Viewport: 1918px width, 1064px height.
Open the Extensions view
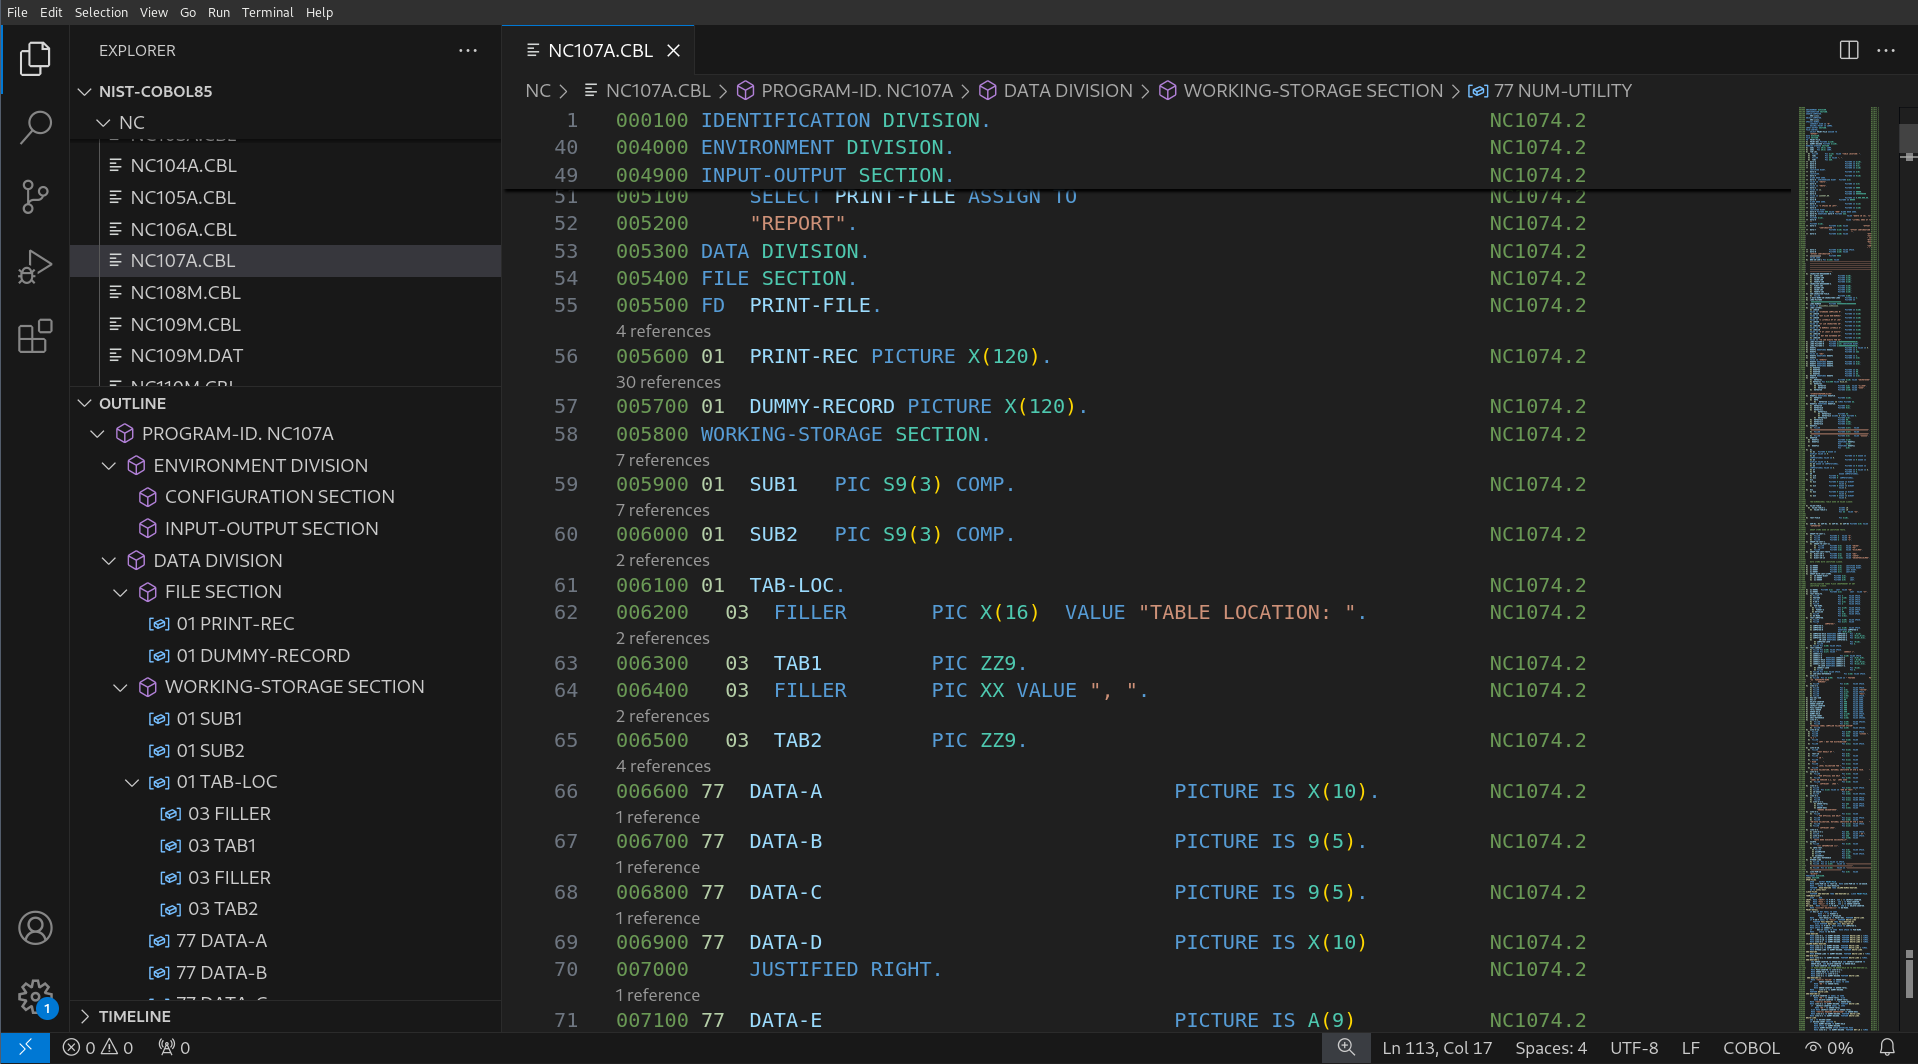[35, 337]
